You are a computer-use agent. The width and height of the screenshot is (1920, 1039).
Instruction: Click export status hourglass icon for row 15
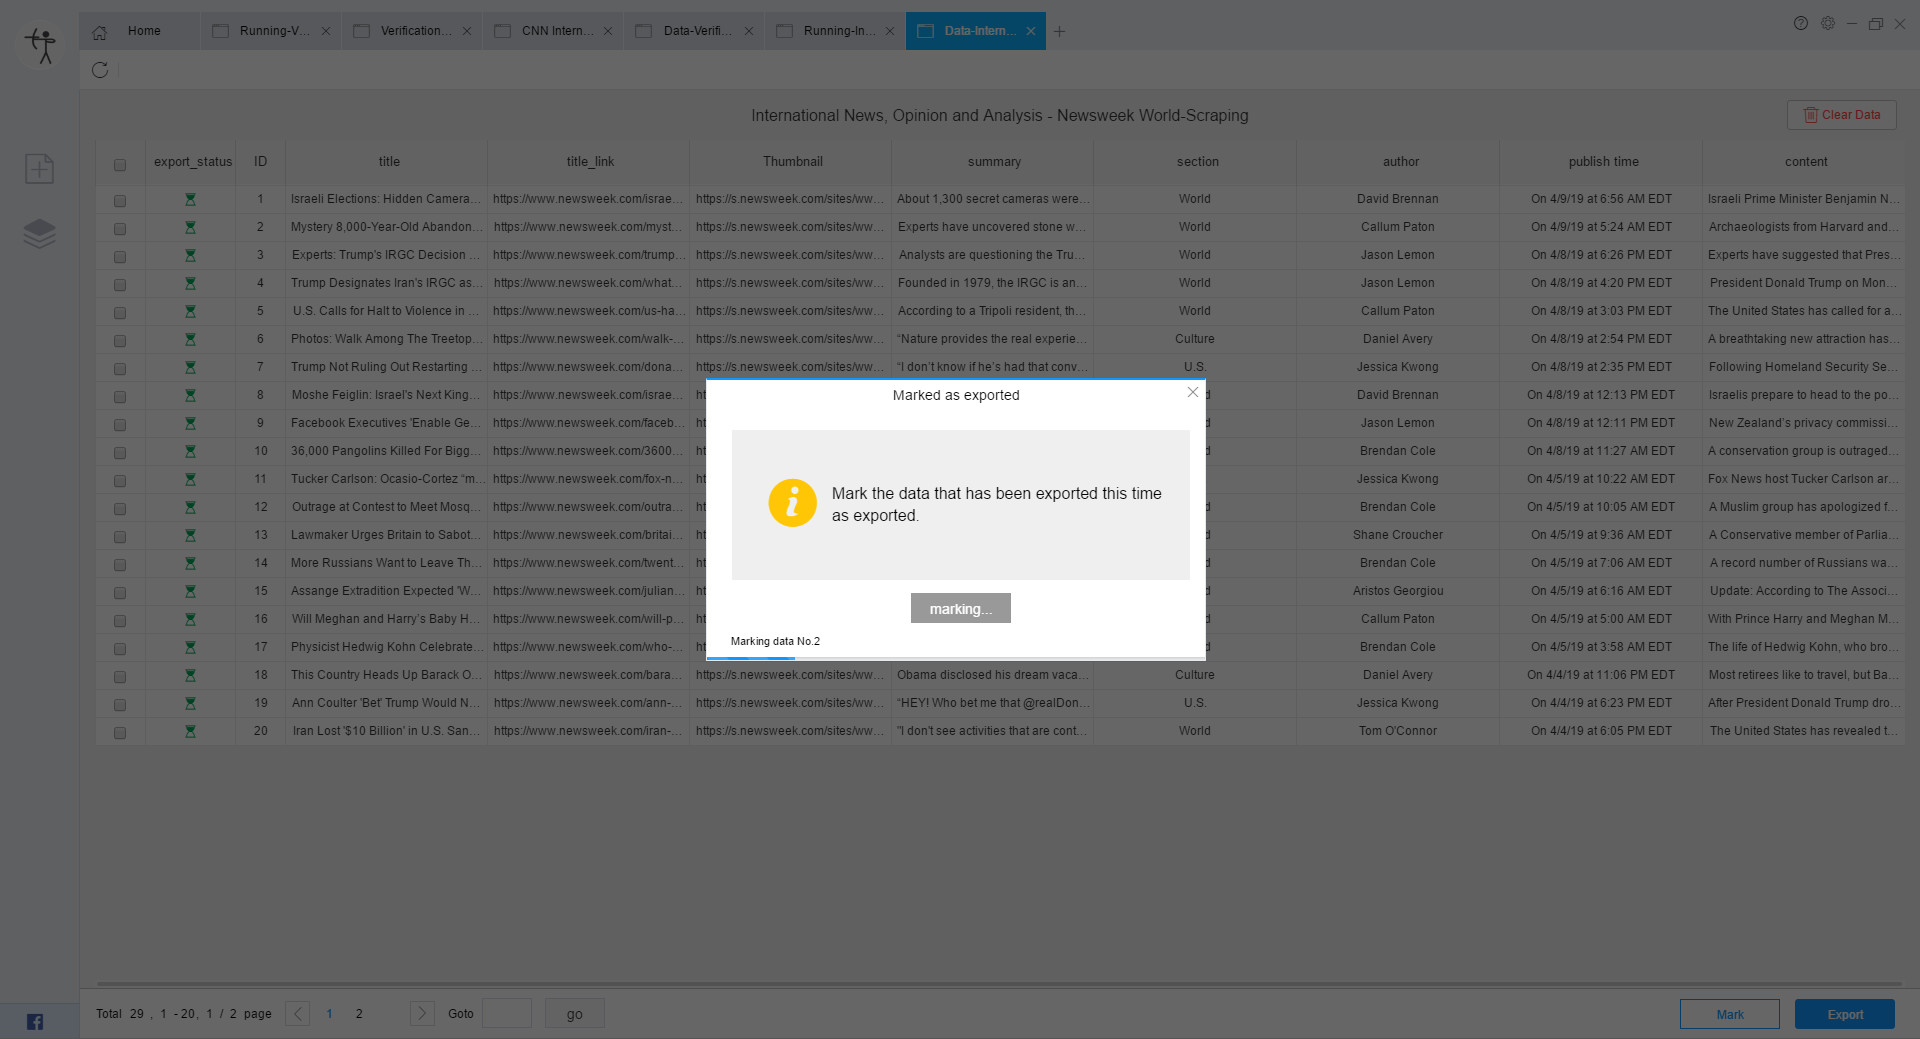[x=190, y=592]
